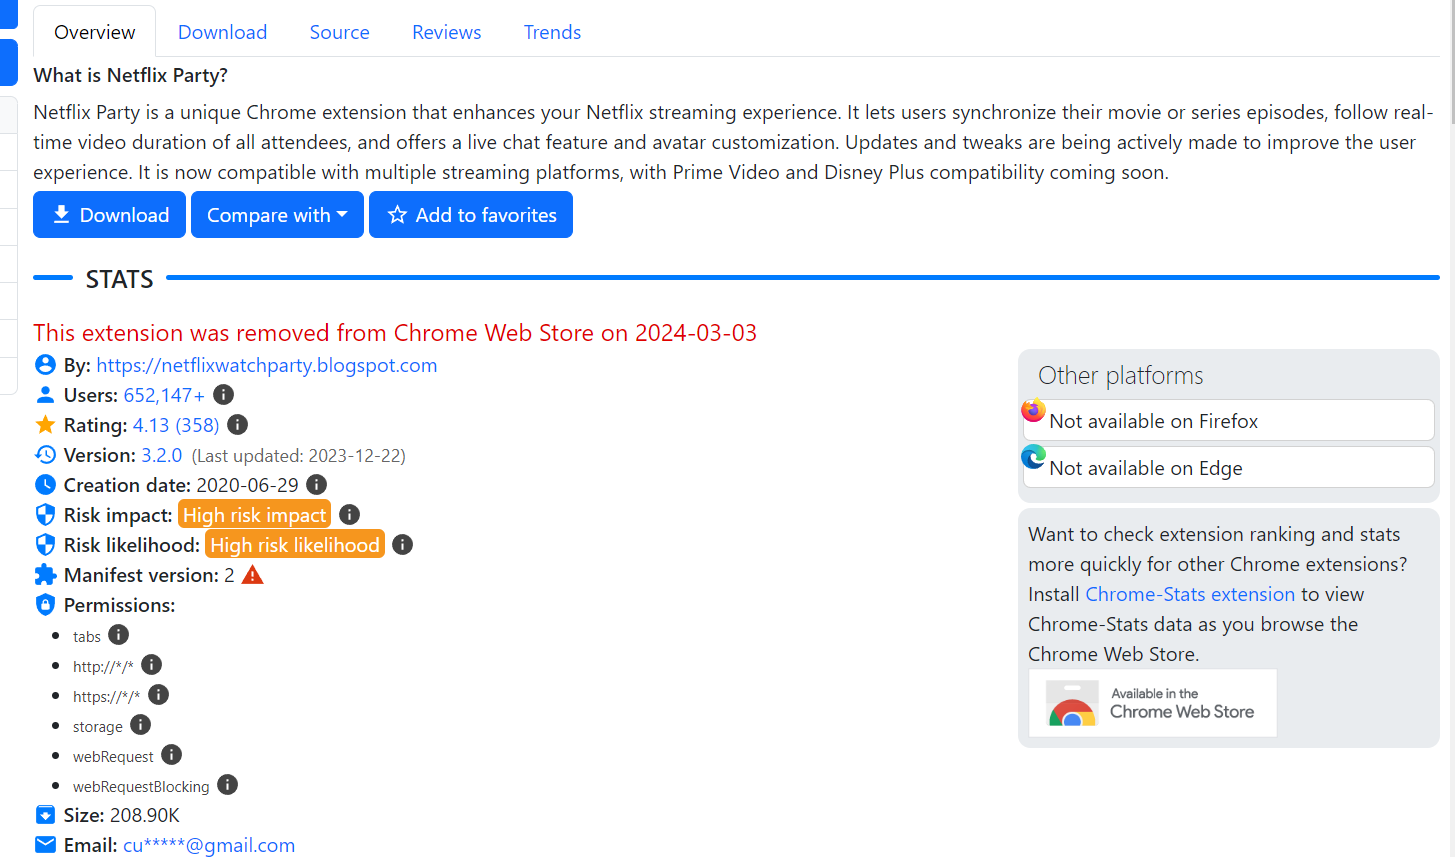
Task: Click the removed from Chrome Web Store notice
Action: click(x=395, y=333)
